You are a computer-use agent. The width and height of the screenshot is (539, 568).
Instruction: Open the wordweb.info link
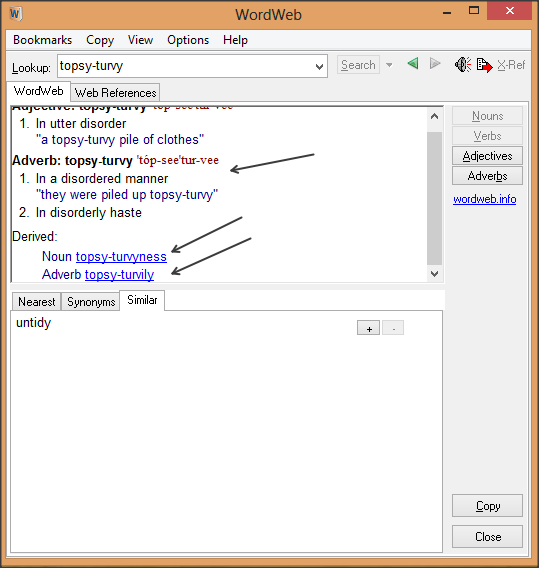(x=485, y=199)
